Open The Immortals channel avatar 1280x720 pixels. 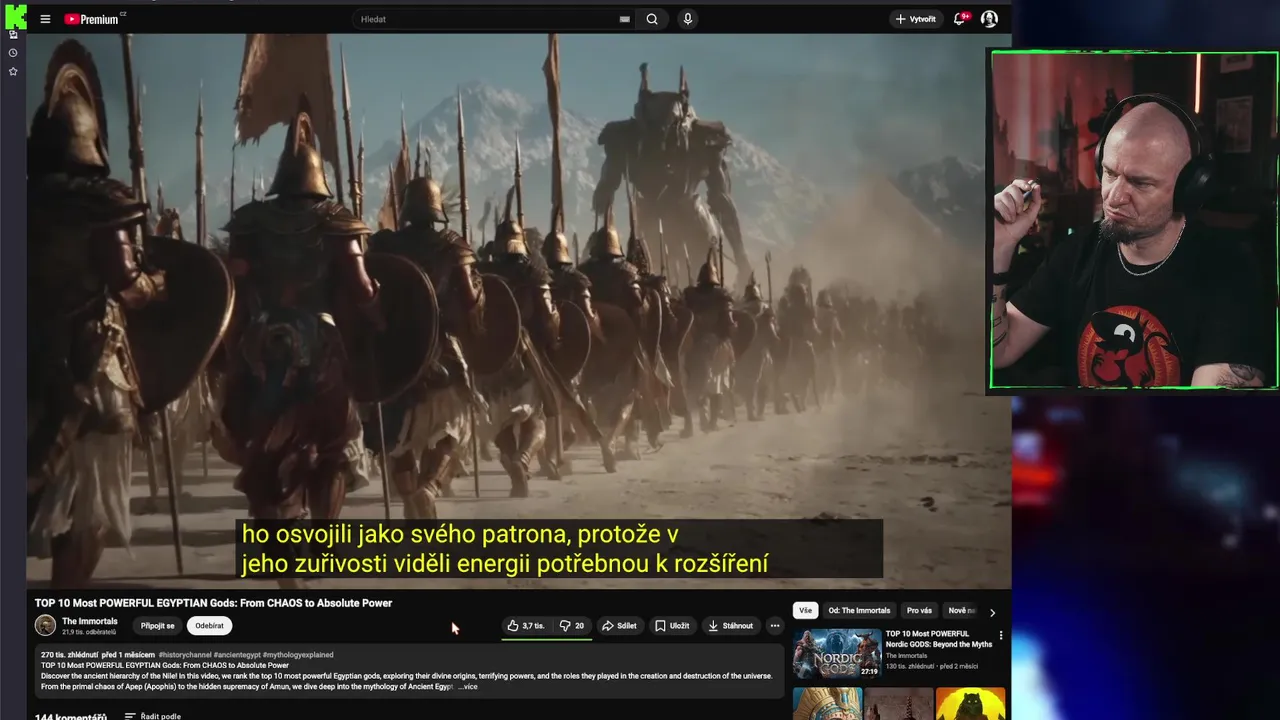pyautogui.click(x=45, y=625)
